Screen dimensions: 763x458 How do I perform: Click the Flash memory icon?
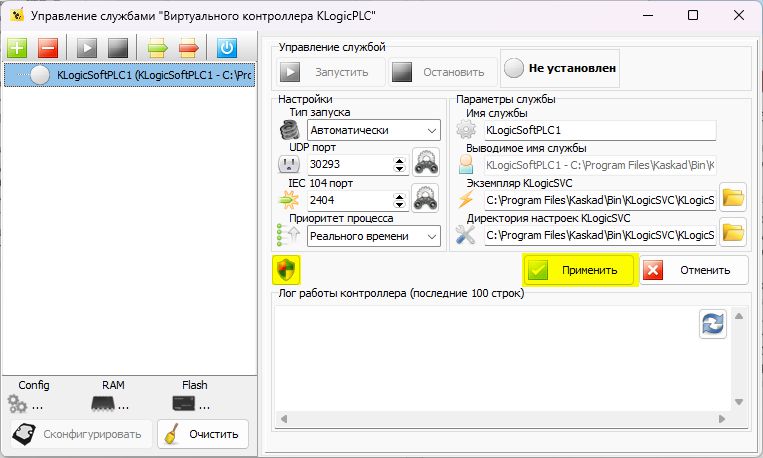point(184,403)
